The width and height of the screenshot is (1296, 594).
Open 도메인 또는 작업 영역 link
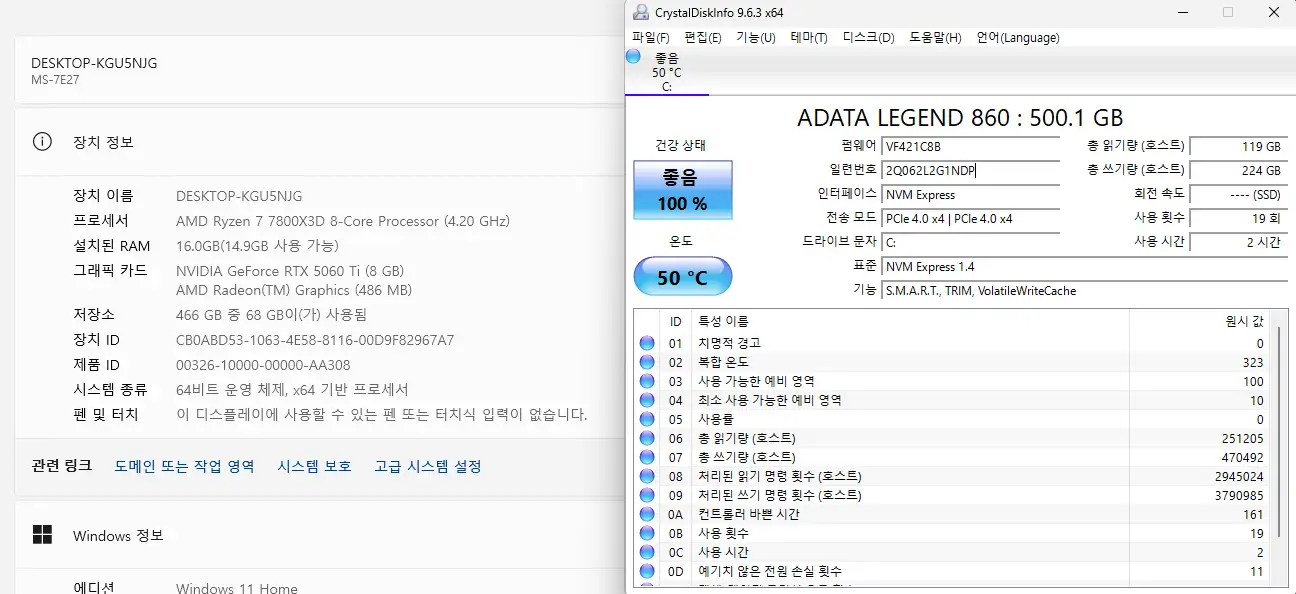[x=184, y=466]
